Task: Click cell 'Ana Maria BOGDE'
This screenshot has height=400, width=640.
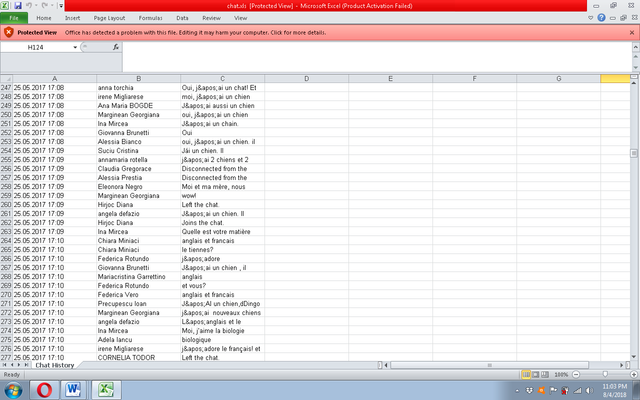Action: point(138,105)
